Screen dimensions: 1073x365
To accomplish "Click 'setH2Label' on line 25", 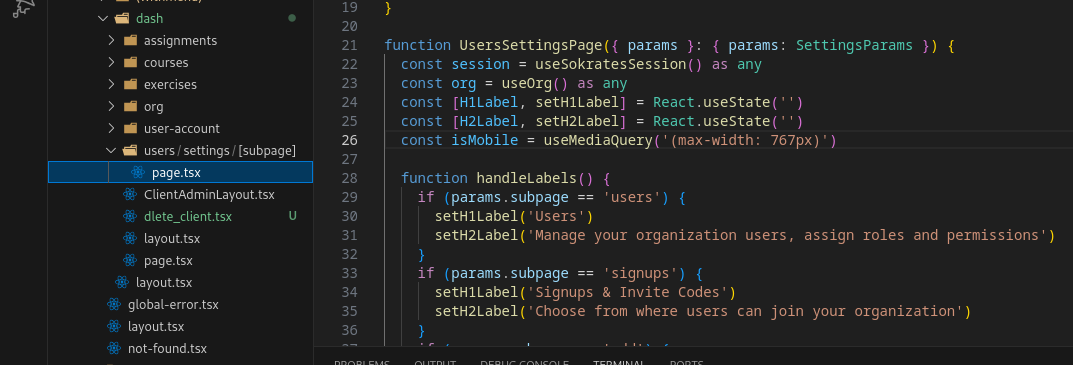I will tap(577, 121).
